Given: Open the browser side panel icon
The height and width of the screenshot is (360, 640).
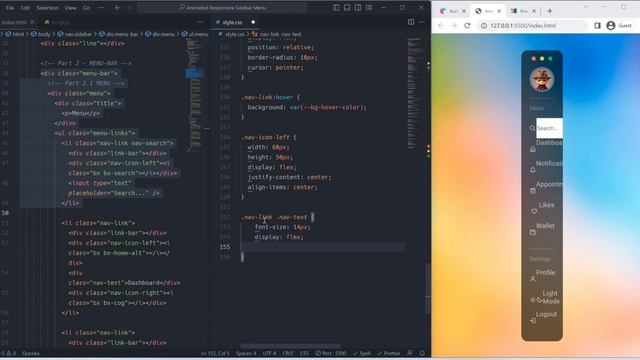Looking at the screenshot, I should coord(598,26).
